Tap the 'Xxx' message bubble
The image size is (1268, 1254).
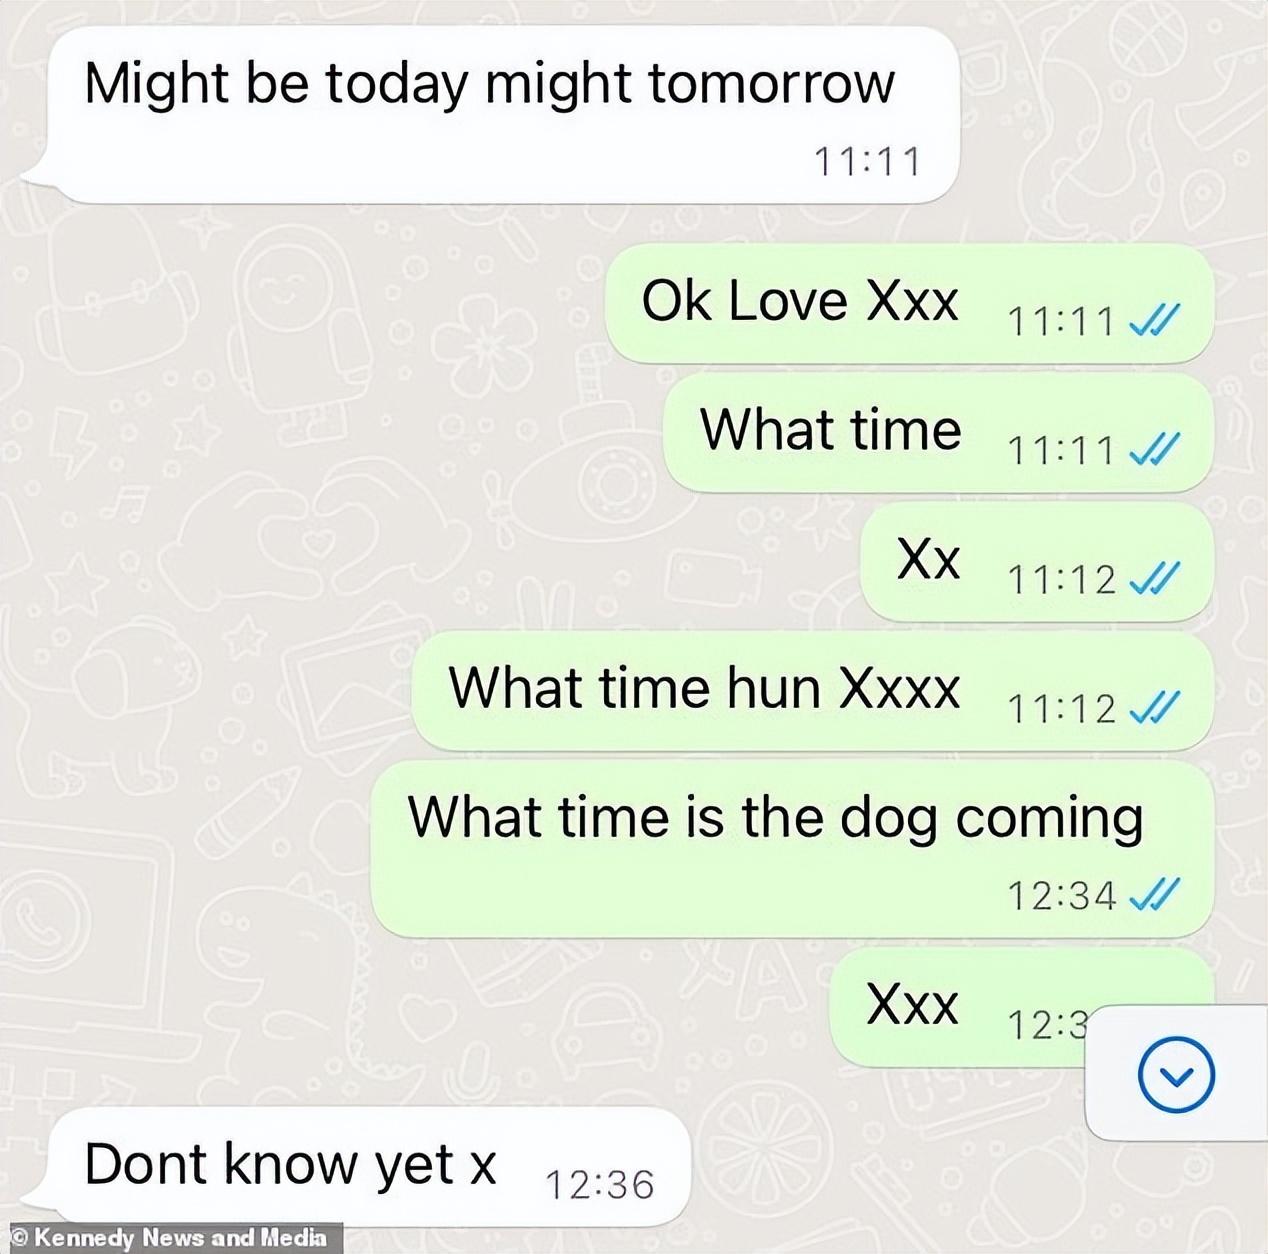pos(960,1007)
